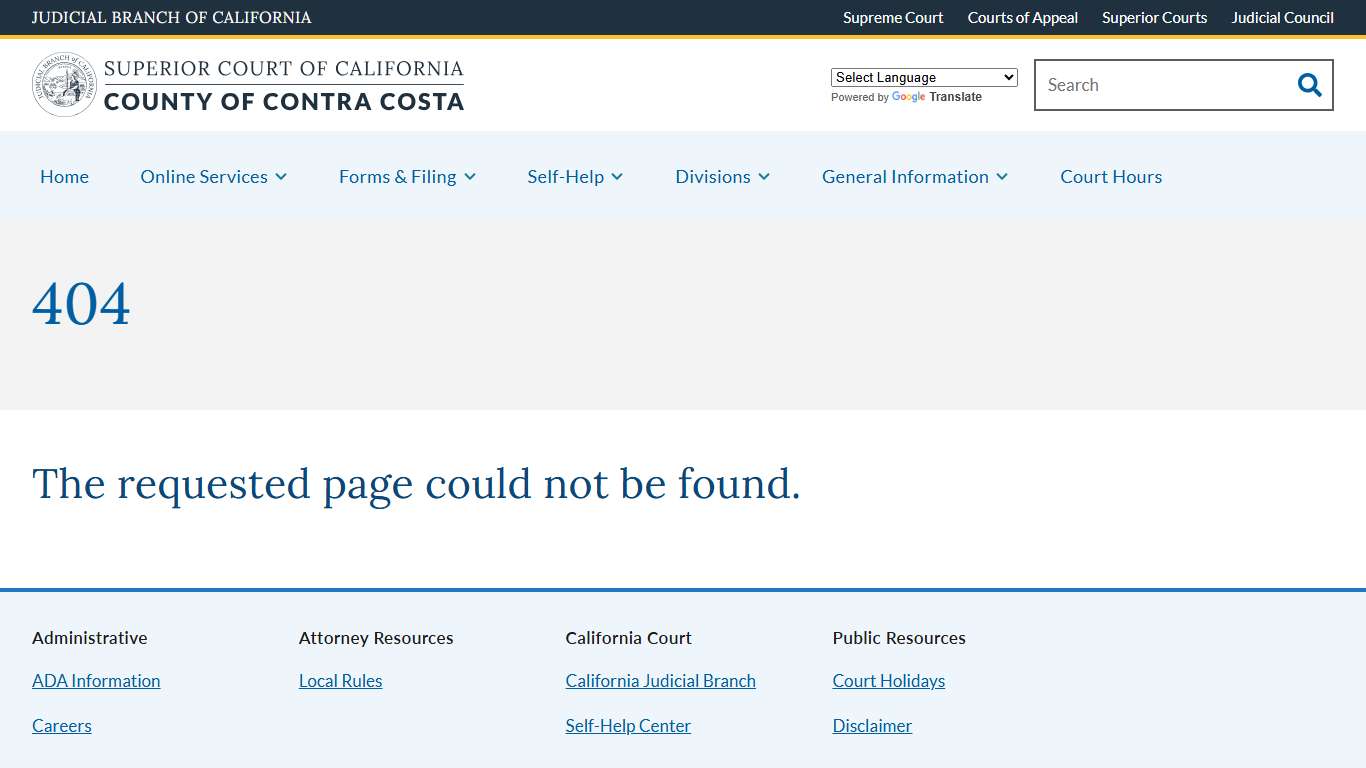Expand the Self-Help navigation menu
This screenshot has height=768, width=1366.
575,176
